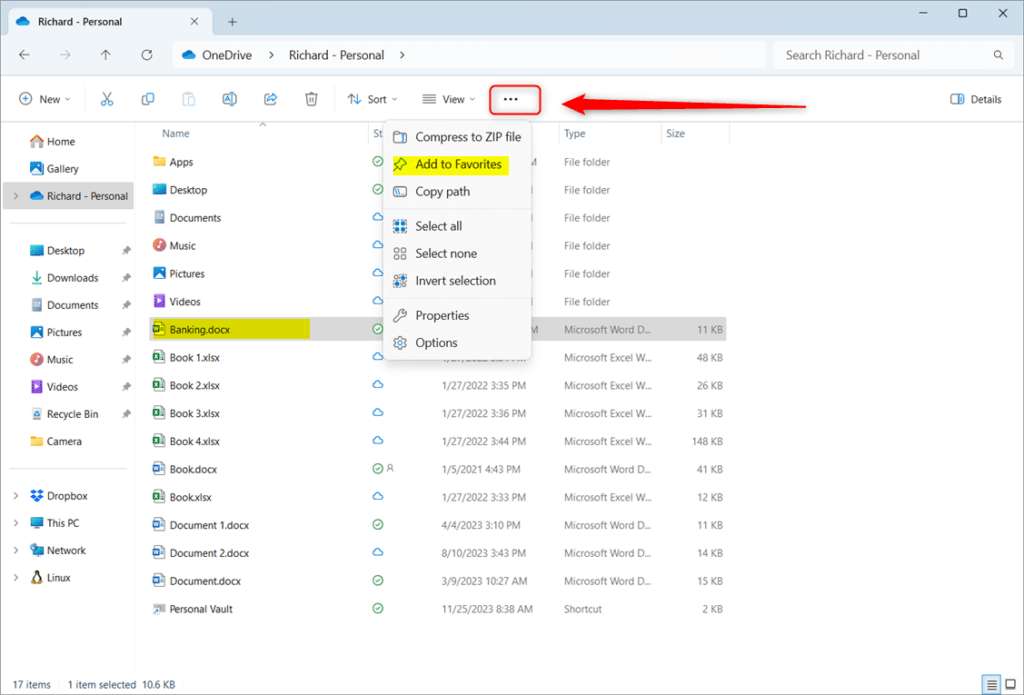Open the See more ellipsis menu
Viewport: 1024px width, 695px height.
click(x=514, y=99)
